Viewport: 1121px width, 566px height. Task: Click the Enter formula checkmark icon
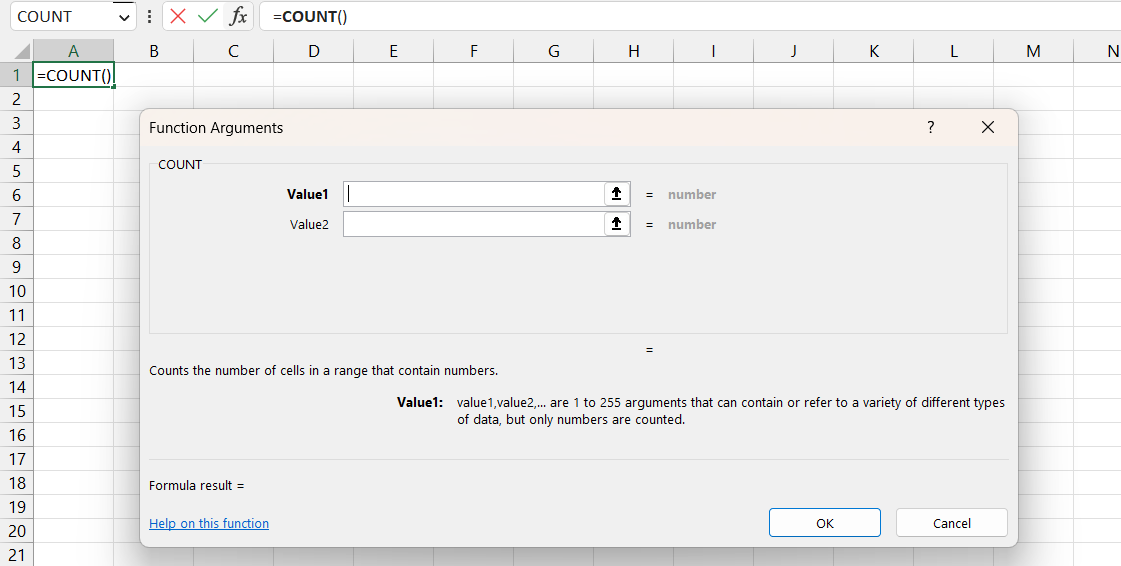tap(207, 16)
